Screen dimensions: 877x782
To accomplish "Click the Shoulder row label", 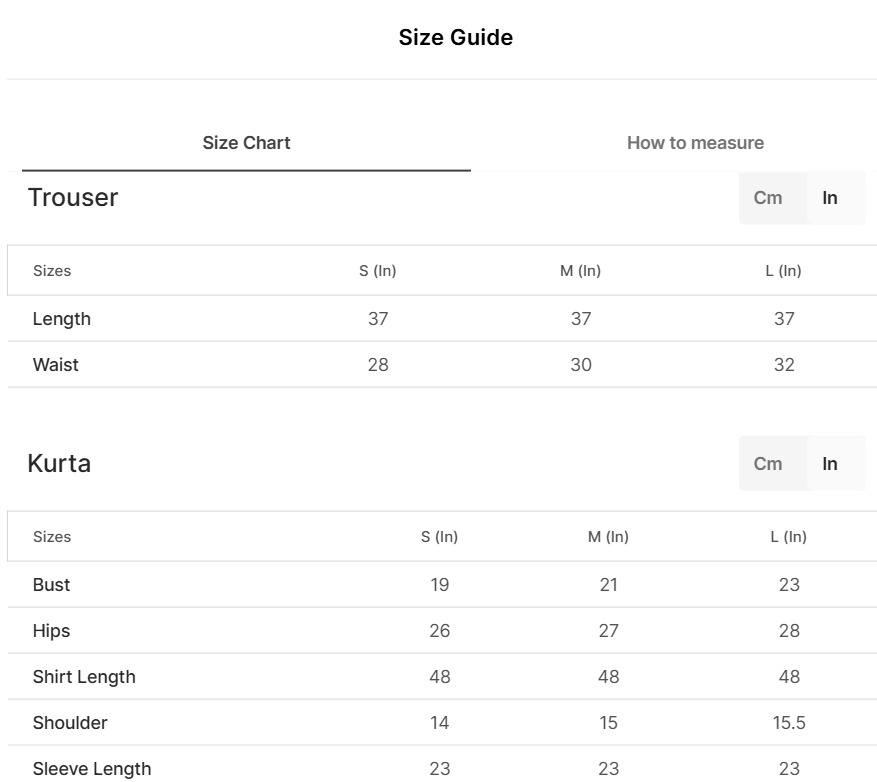I will coord(70,723).
